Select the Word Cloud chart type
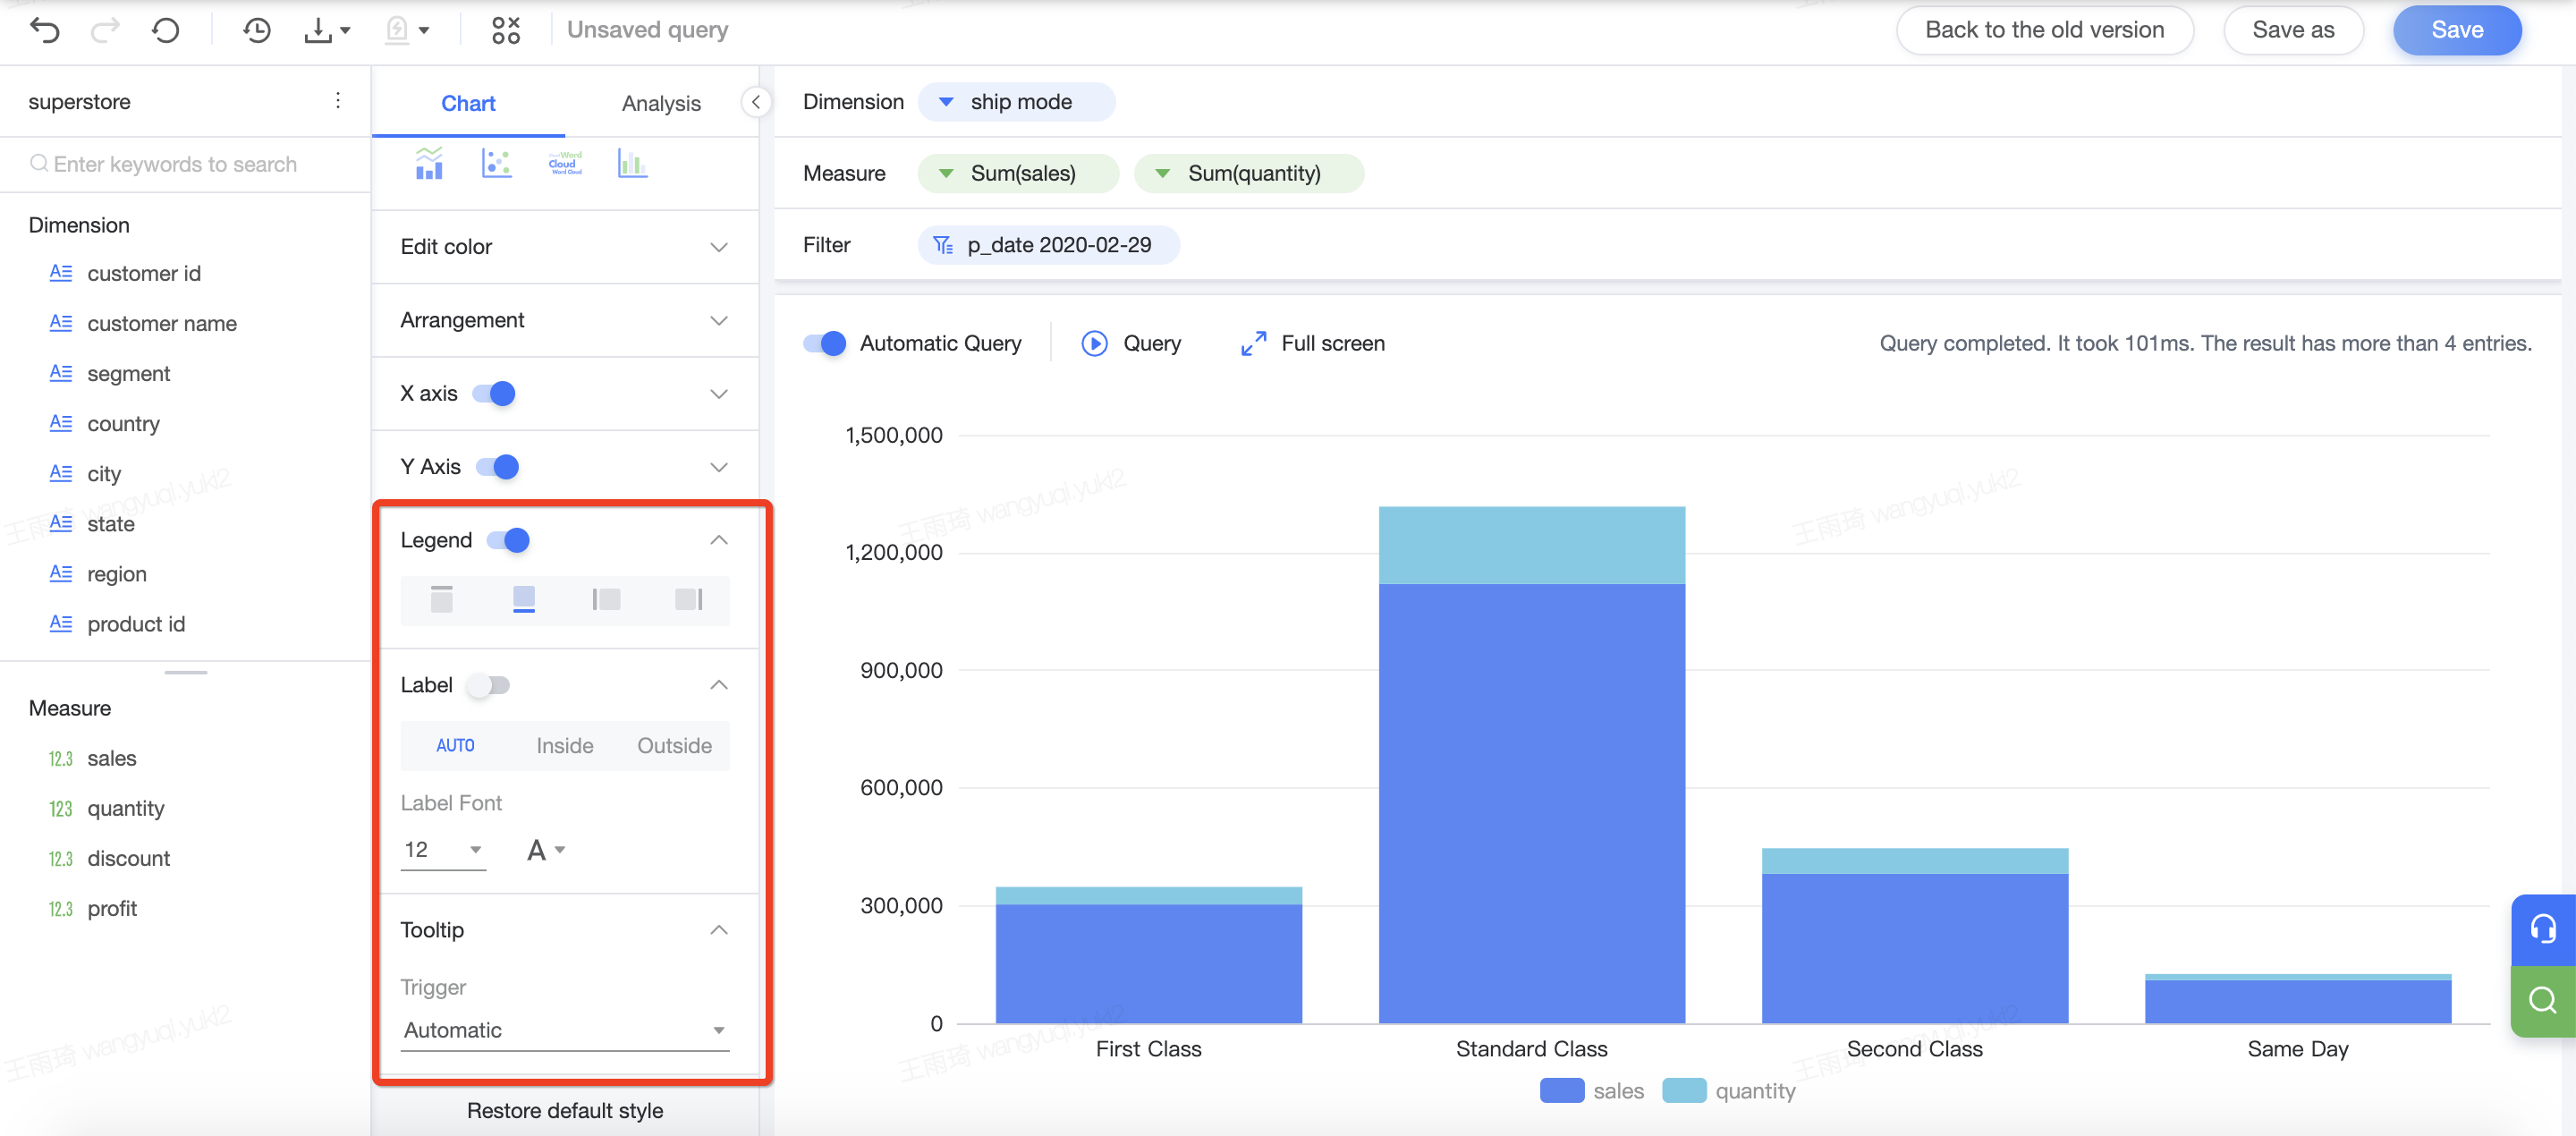2576x1136 pixels. tap(565, 163)
